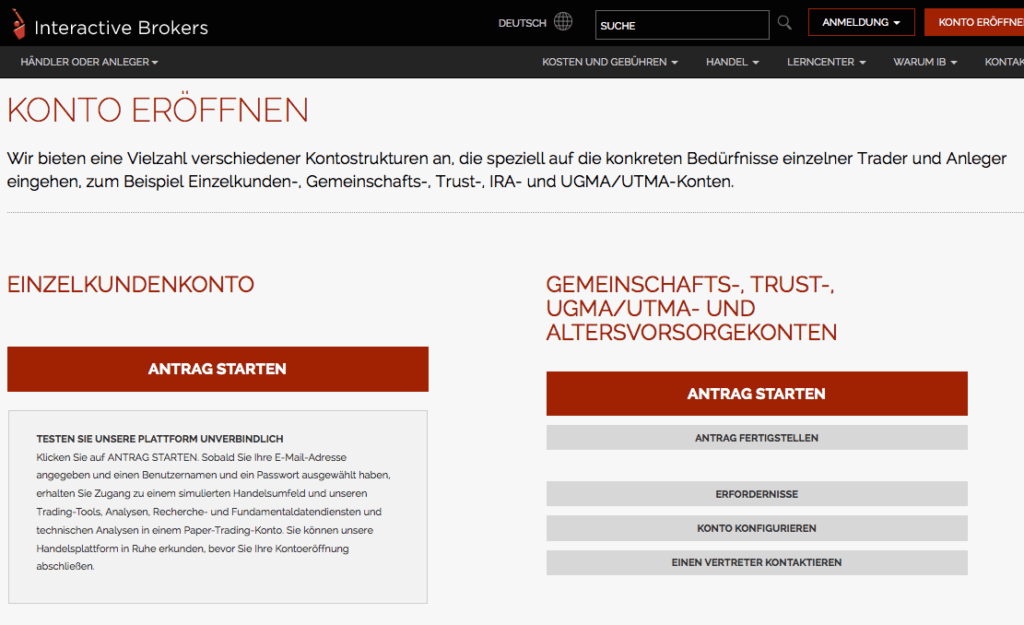Open the Anmeldung dropdown
The width and height of the screenshot is (1024, 625).
tap(861, 22)
